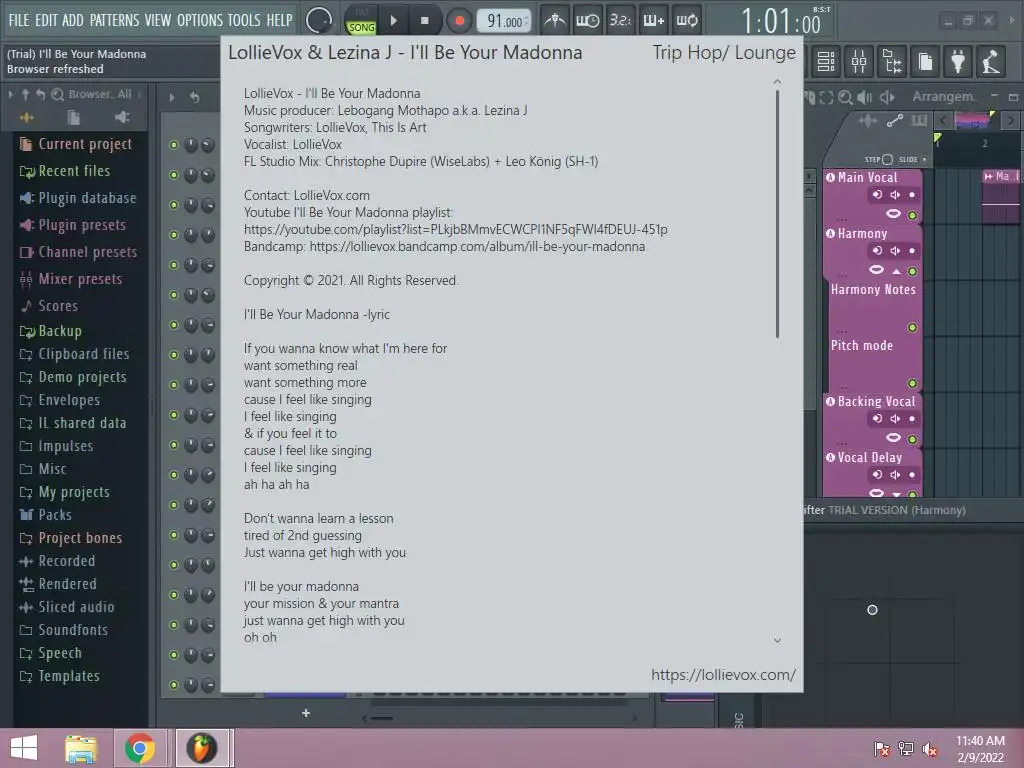Click the browser collapse structure up arrow
The height and width of the screenshot is (768, 1024).
click(25, 94)
